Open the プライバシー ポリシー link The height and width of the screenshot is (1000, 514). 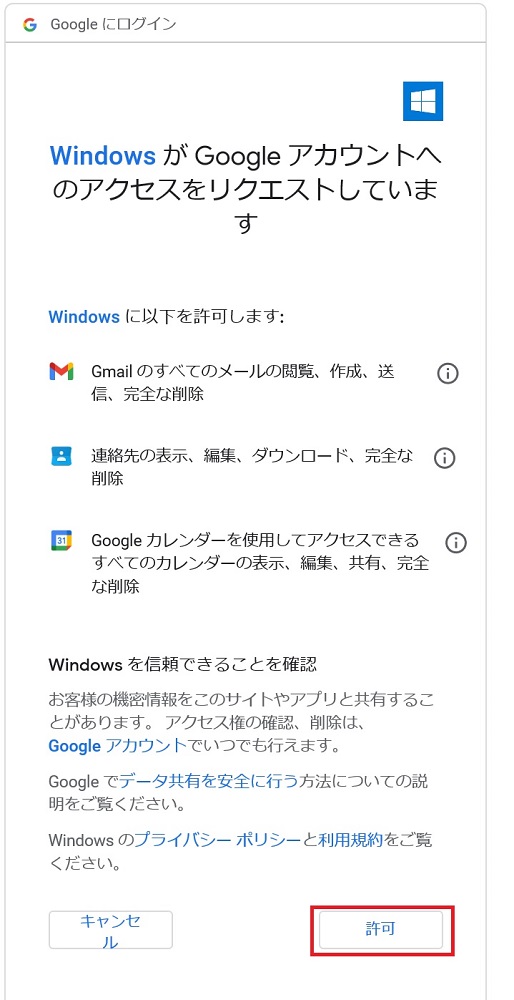tap(218, 840)
